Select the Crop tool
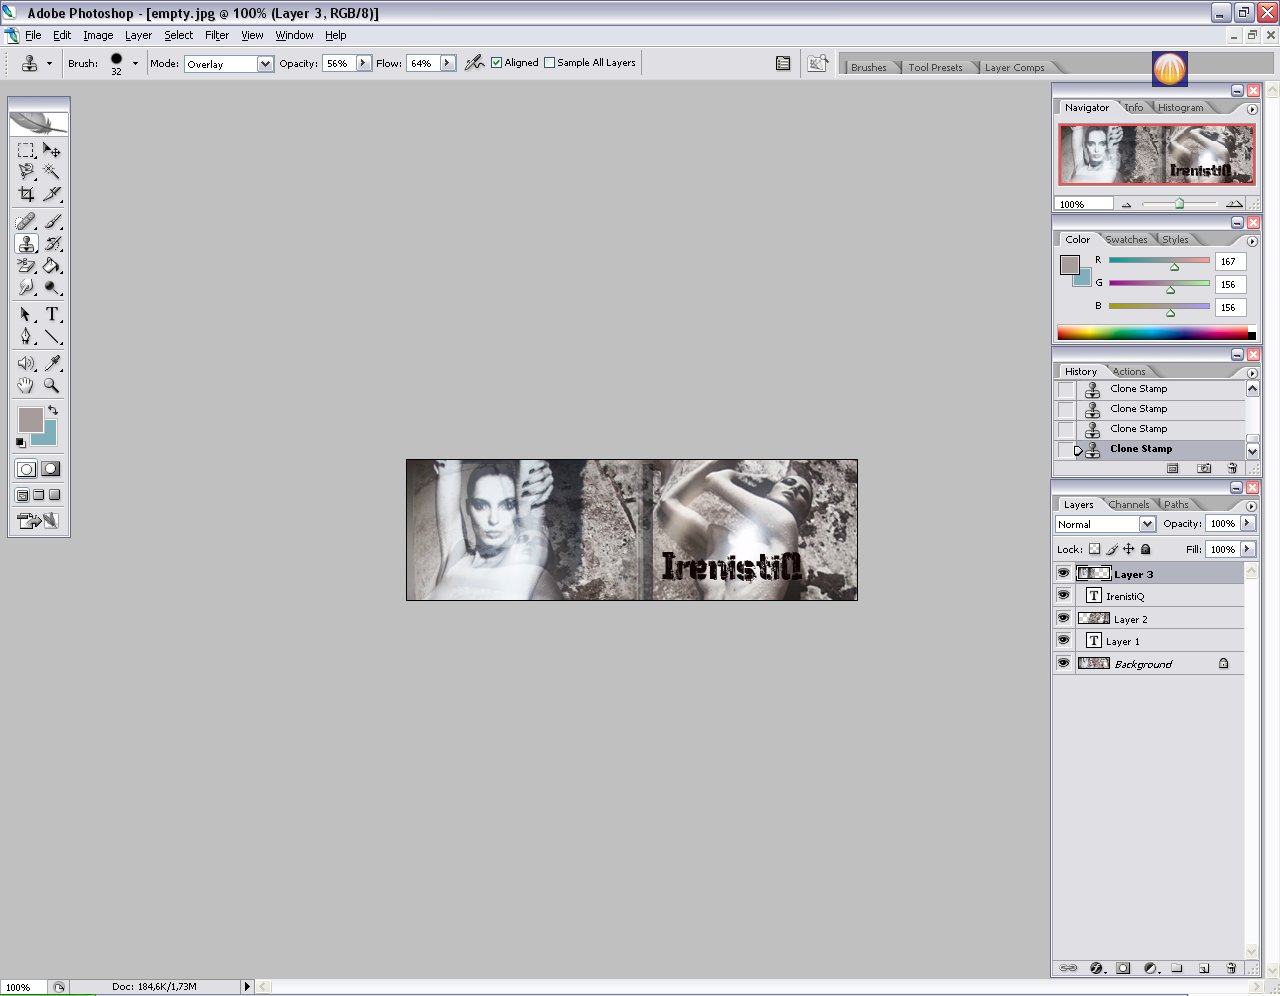This screenshot has height=996, width=1280. (26, 194)
